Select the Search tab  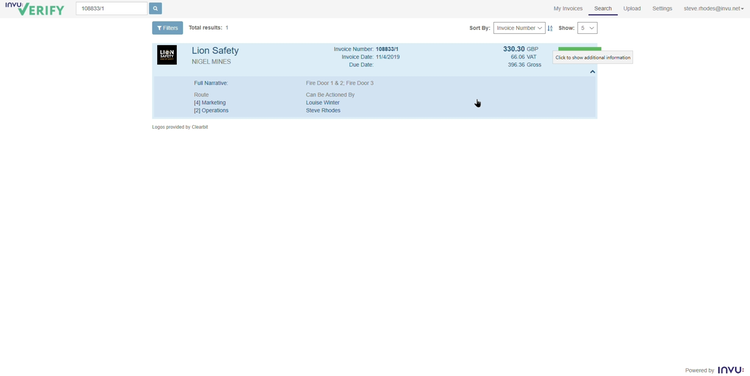tap(603, 9)
